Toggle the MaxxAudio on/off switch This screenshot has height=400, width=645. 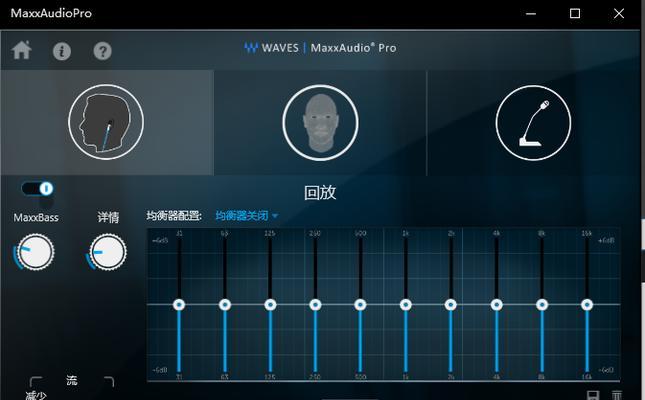pyautogui.click(x=37, y=188)
